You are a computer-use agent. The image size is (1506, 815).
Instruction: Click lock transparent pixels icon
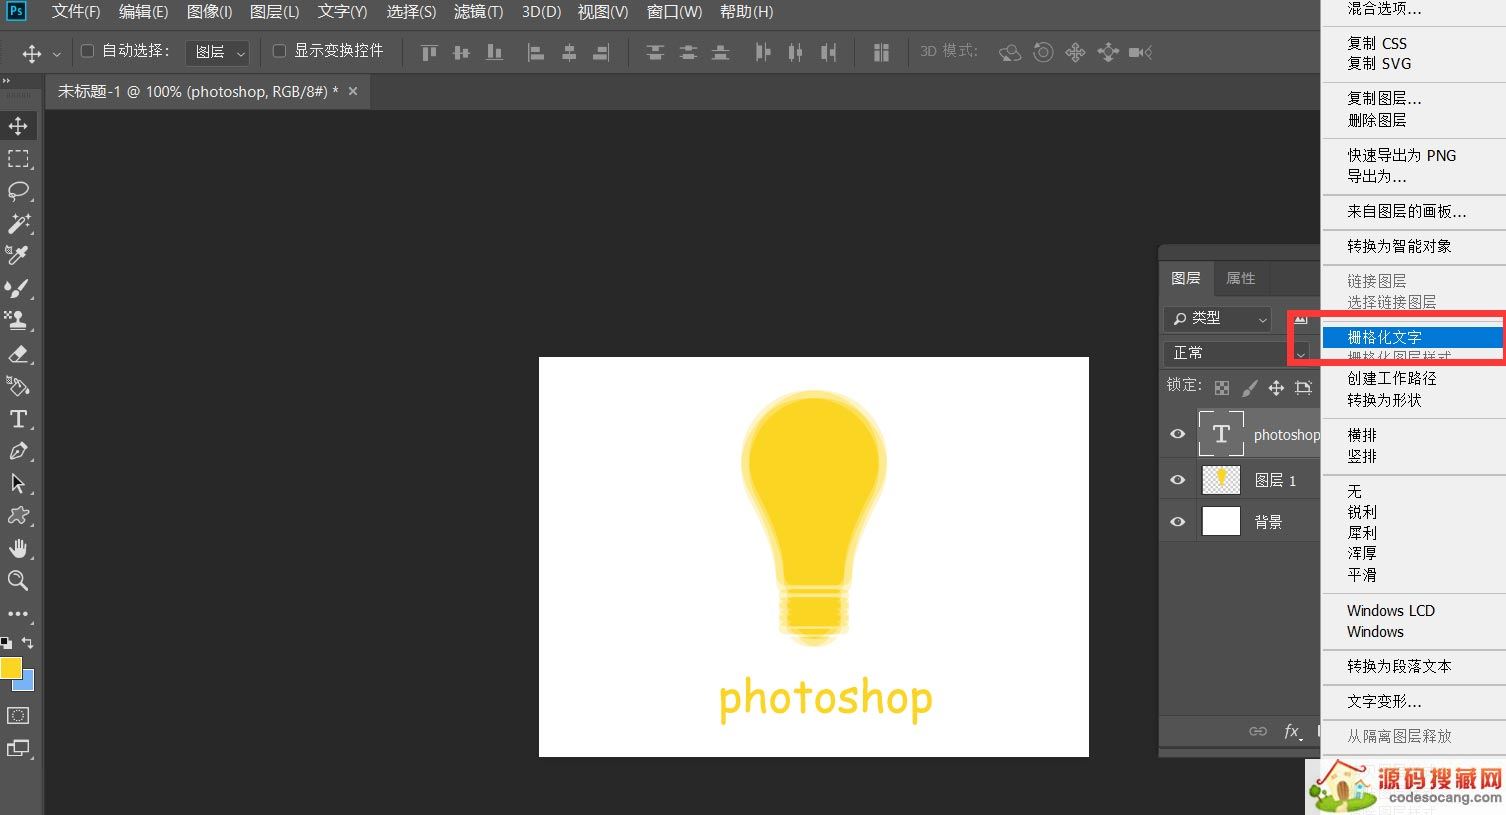[x=1222, y=387]
